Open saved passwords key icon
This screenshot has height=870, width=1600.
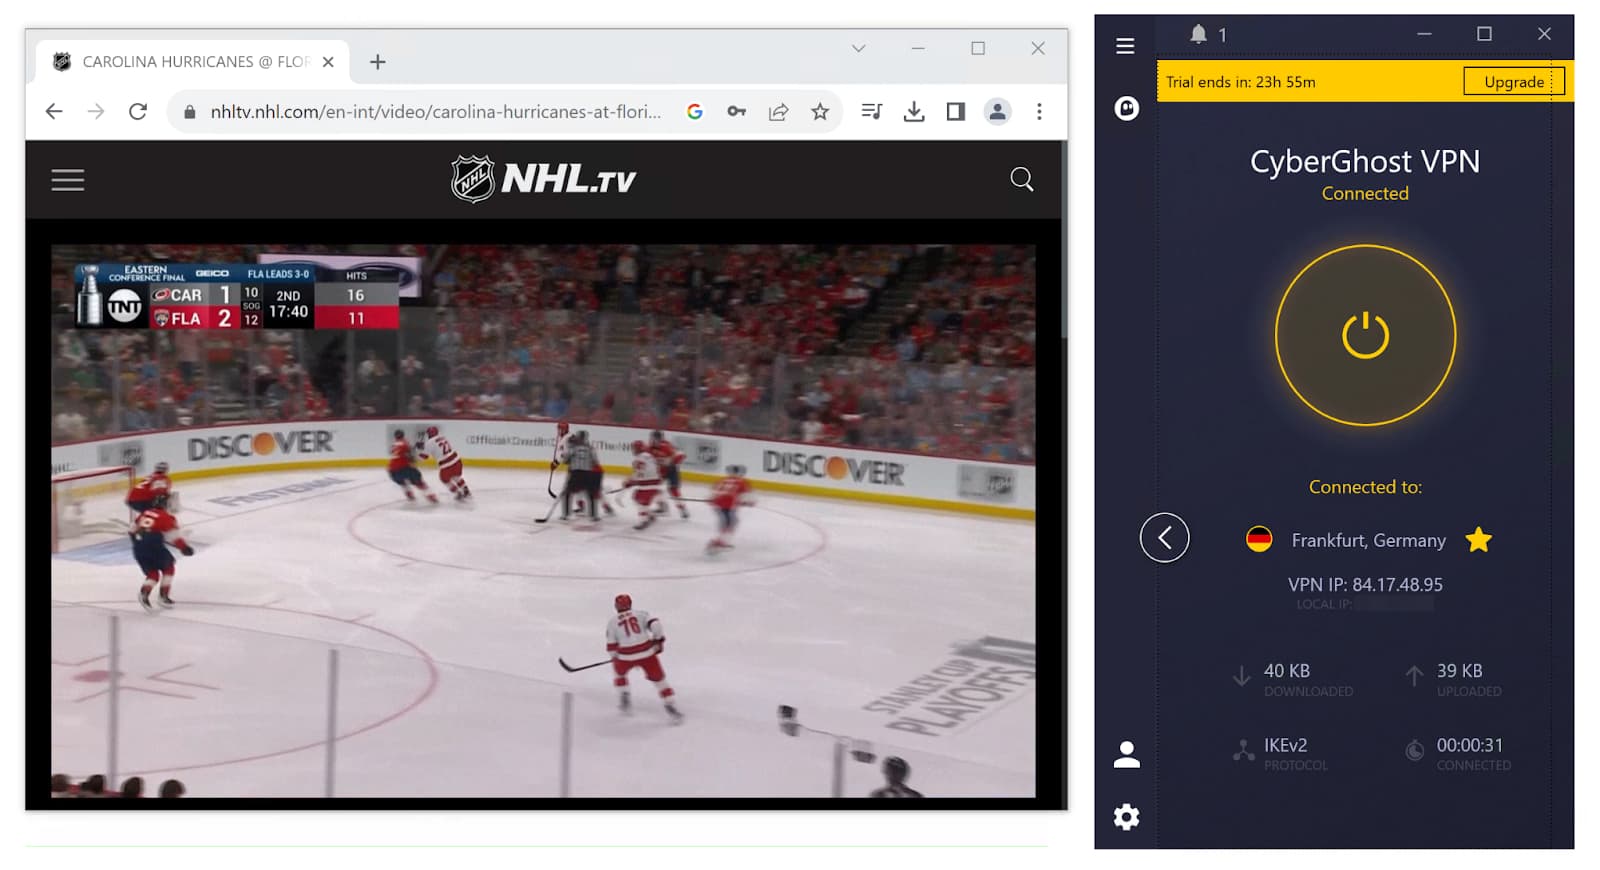pos(737,112)
